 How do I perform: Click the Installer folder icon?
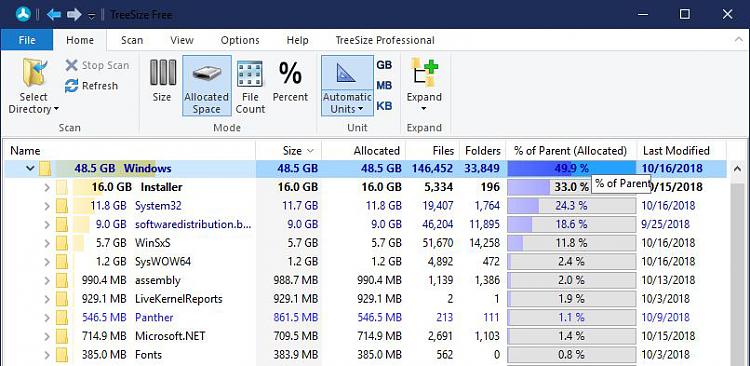click(62, 187)
